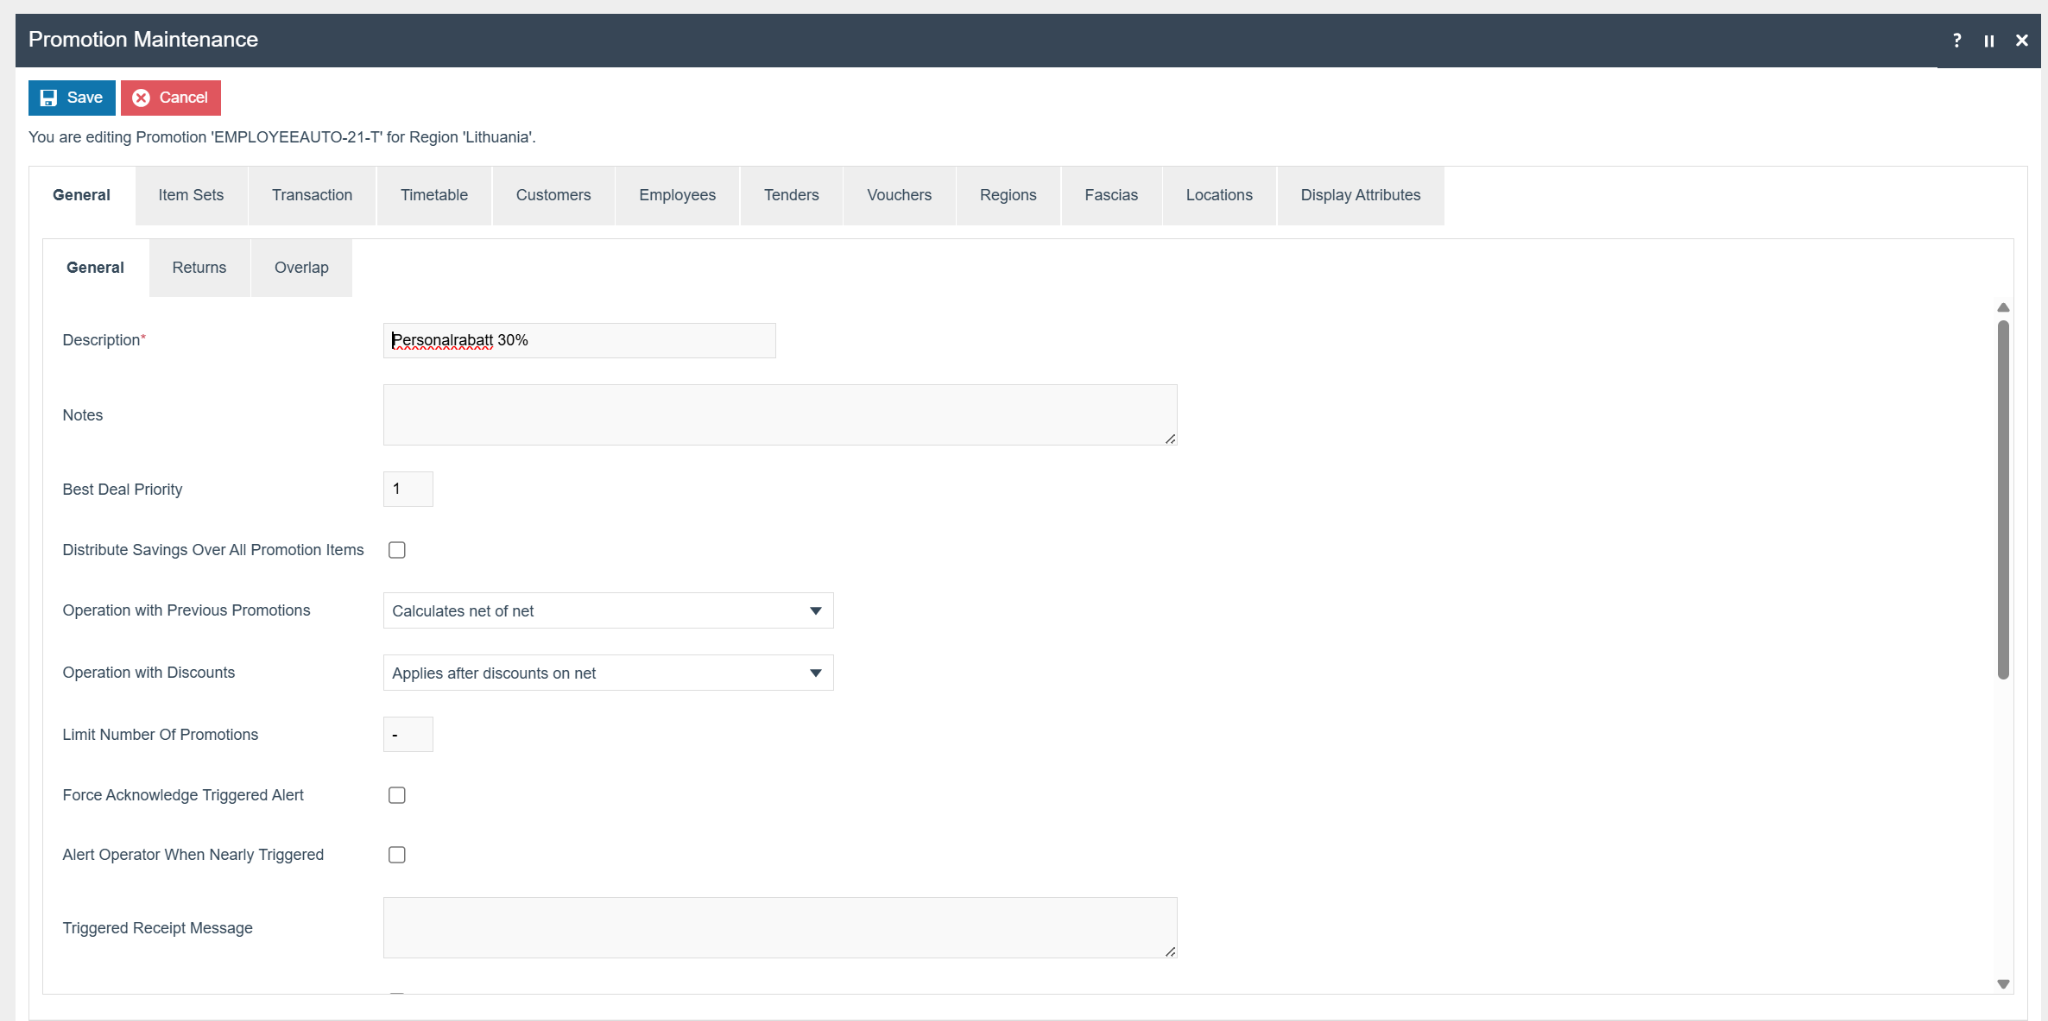Click the vertical scrollbar thumb
The image size is (2048, 1021).
tap(2002, 500)
